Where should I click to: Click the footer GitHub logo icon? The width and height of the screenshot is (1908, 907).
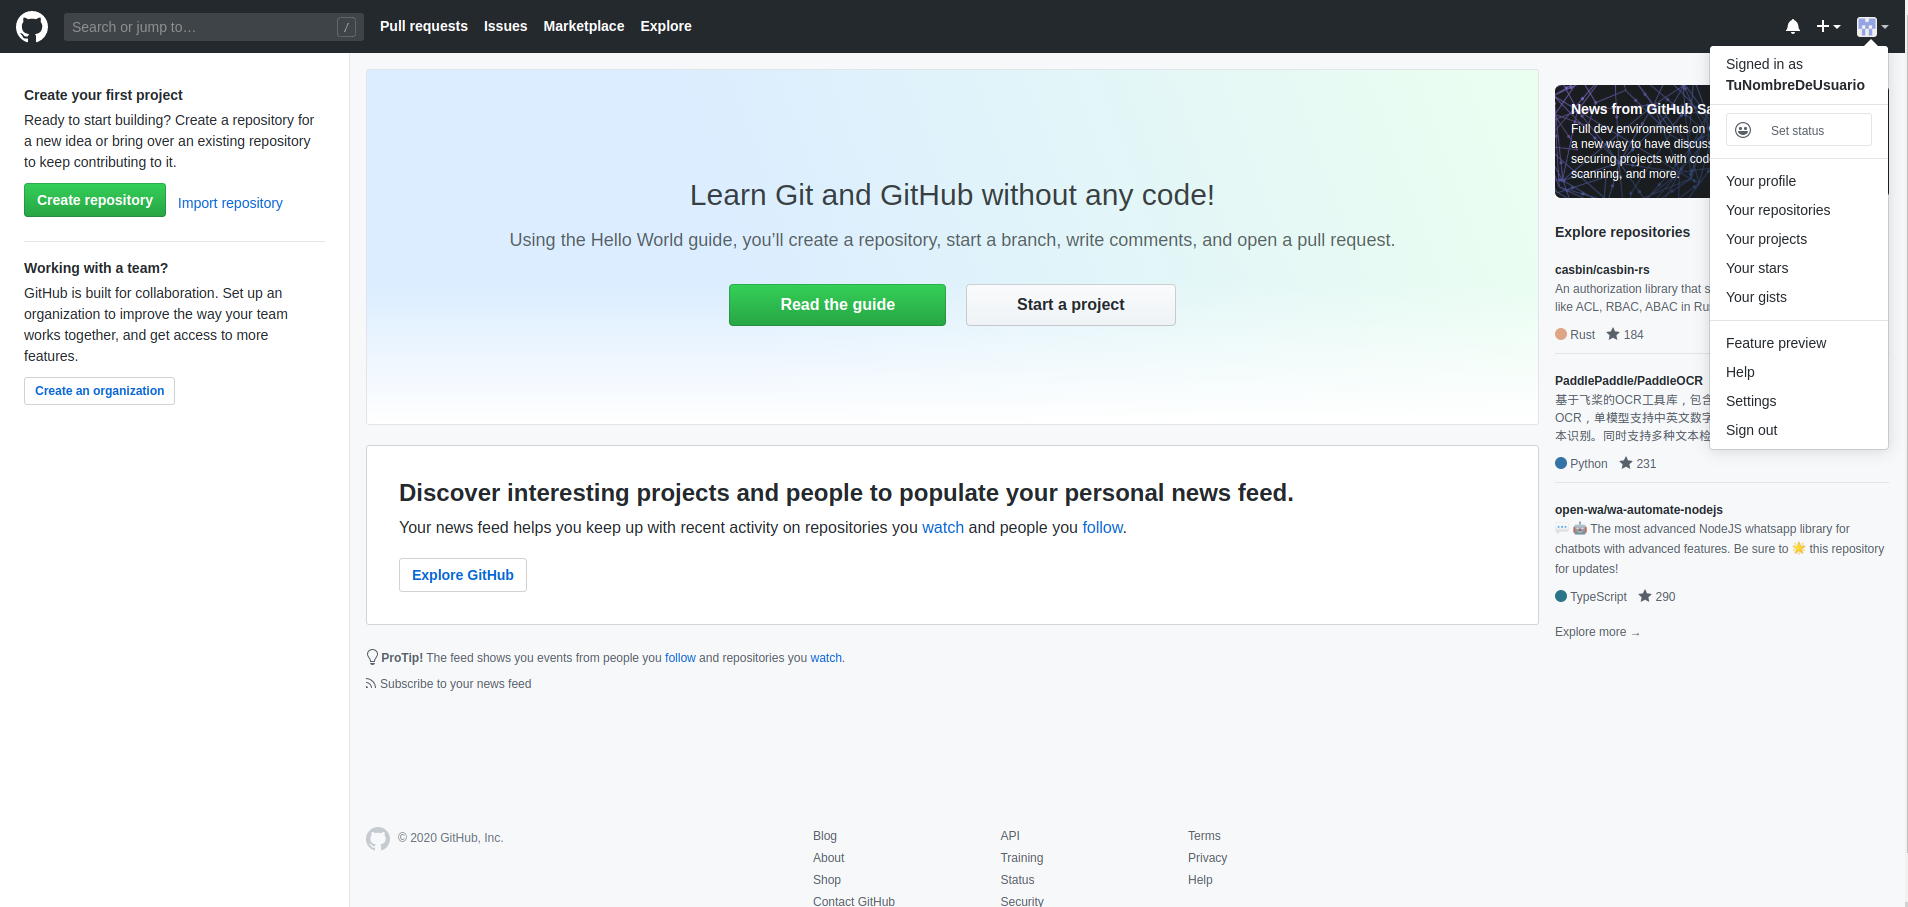click(x=378, y=839)
